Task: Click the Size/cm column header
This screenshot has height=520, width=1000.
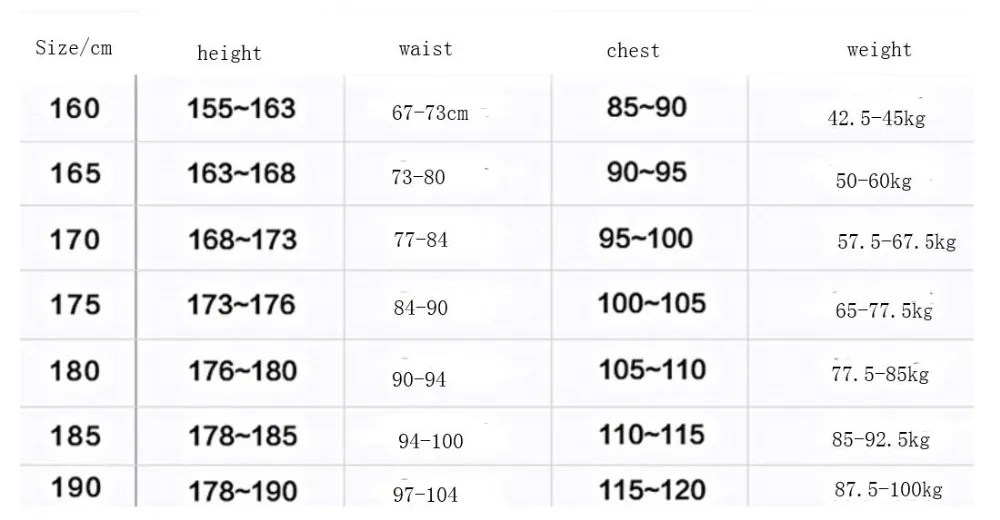Action: [x=73, y=48]
